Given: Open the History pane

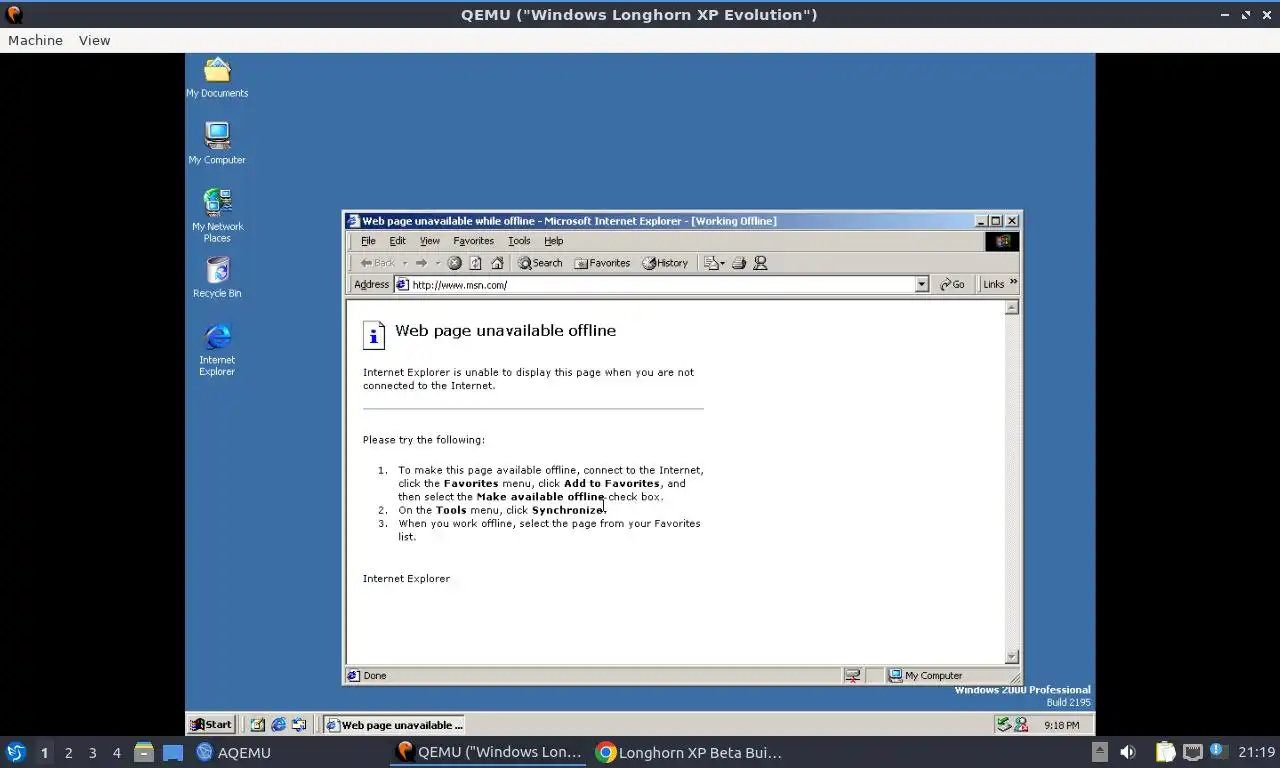Looking at the screenshot, I should coord(665,263).
